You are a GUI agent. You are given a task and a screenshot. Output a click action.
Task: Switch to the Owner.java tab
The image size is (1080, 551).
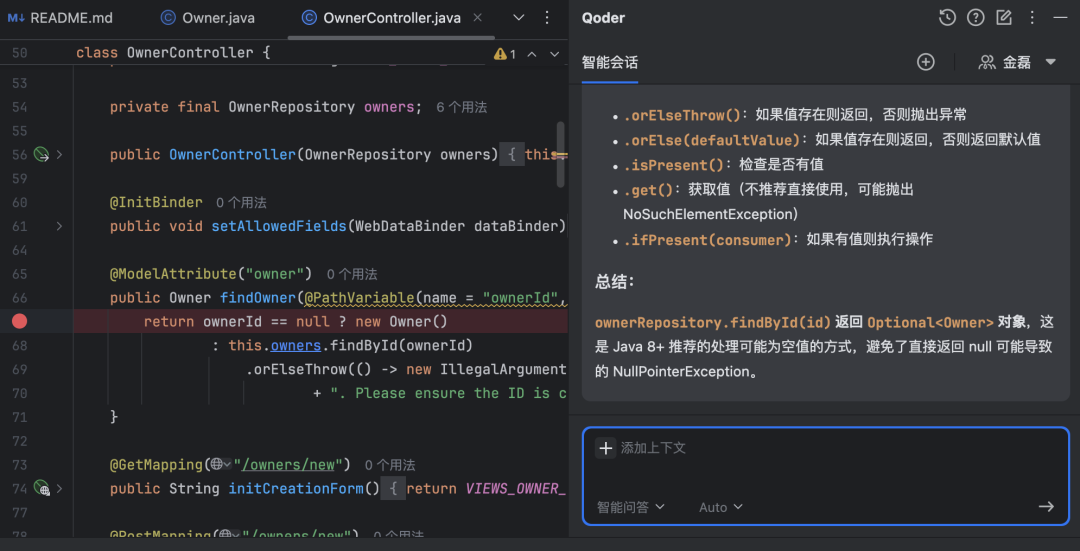(207, 18)
